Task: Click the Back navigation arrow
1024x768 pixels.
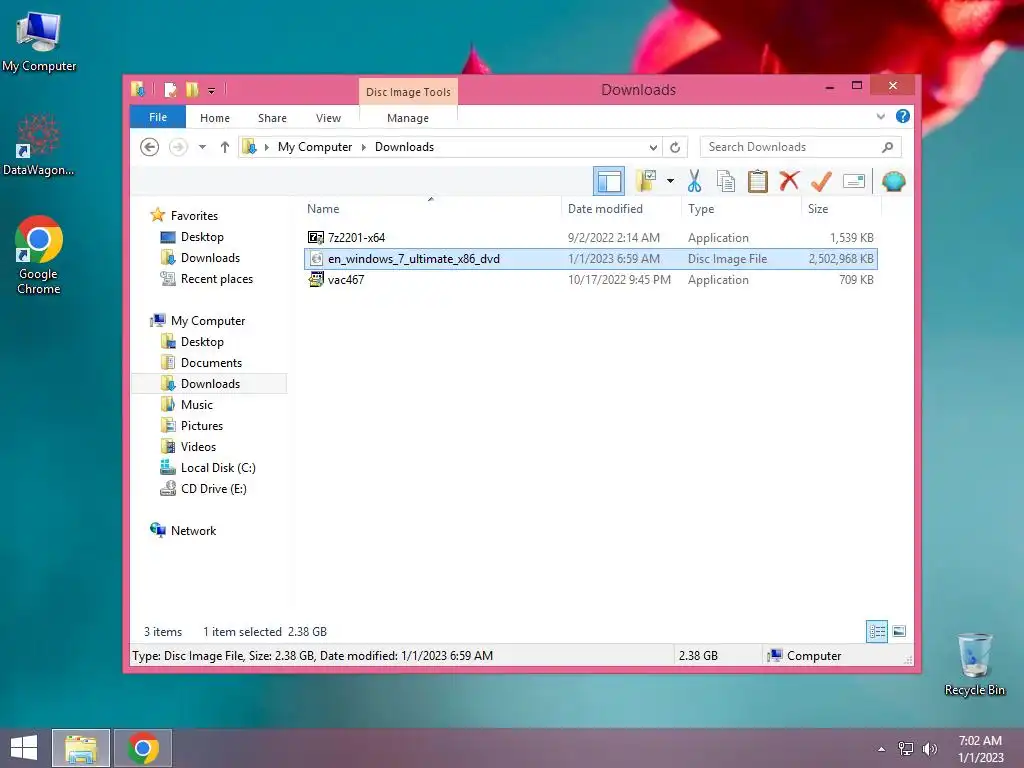Action: click(150, 147)
